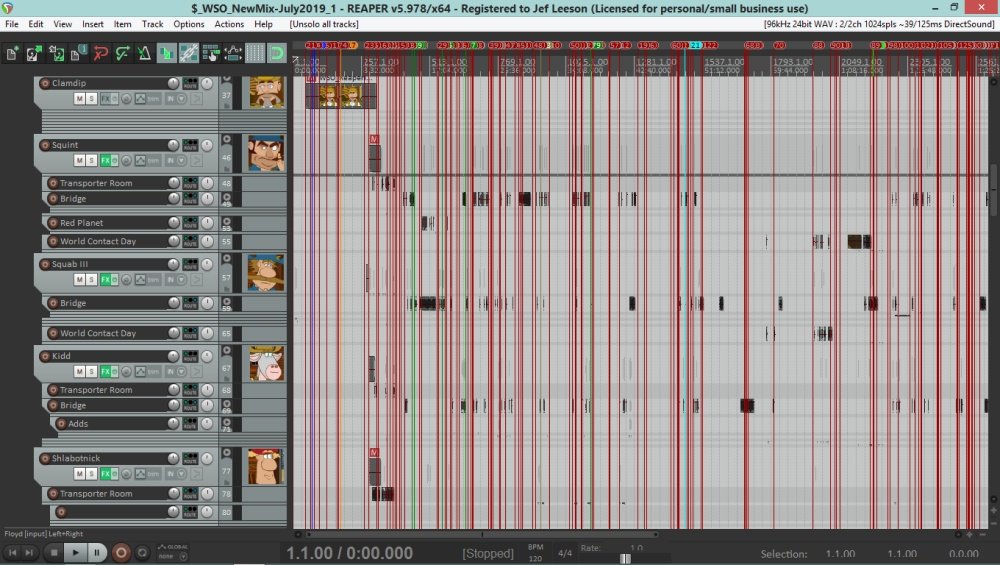This screenshot has width=1000, height=565.
Task: Toggle the Auto-crossfade toolbar icon
Action: point(166,53)
